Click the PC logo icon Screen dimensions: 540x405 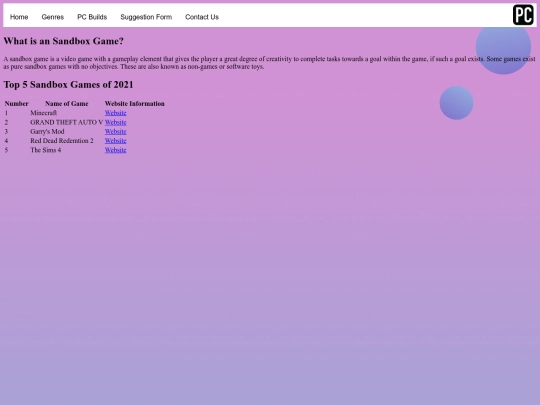pos(523,15)
